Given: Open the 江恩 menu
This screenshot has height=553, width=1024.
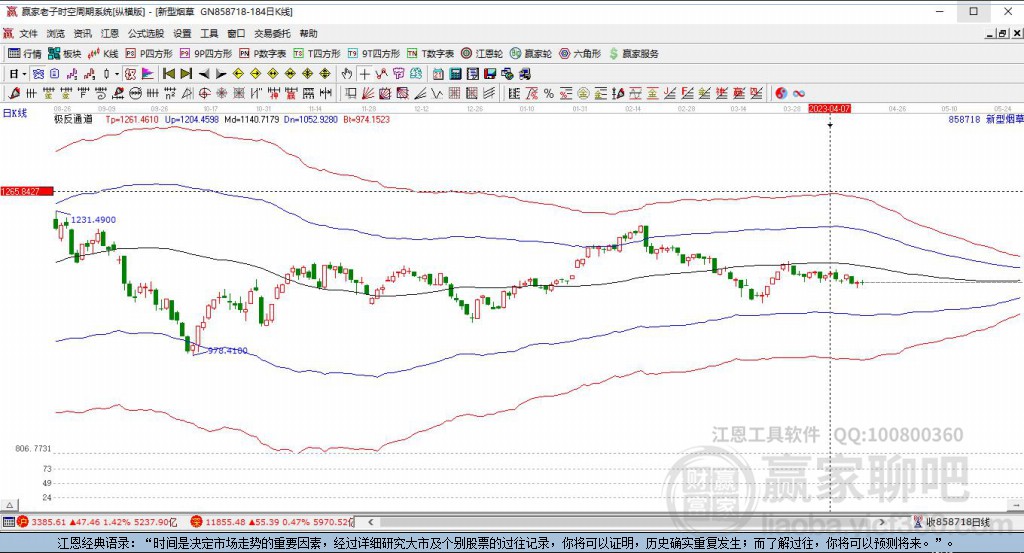Looking at the screenshot, I should [x=110, y=33].
